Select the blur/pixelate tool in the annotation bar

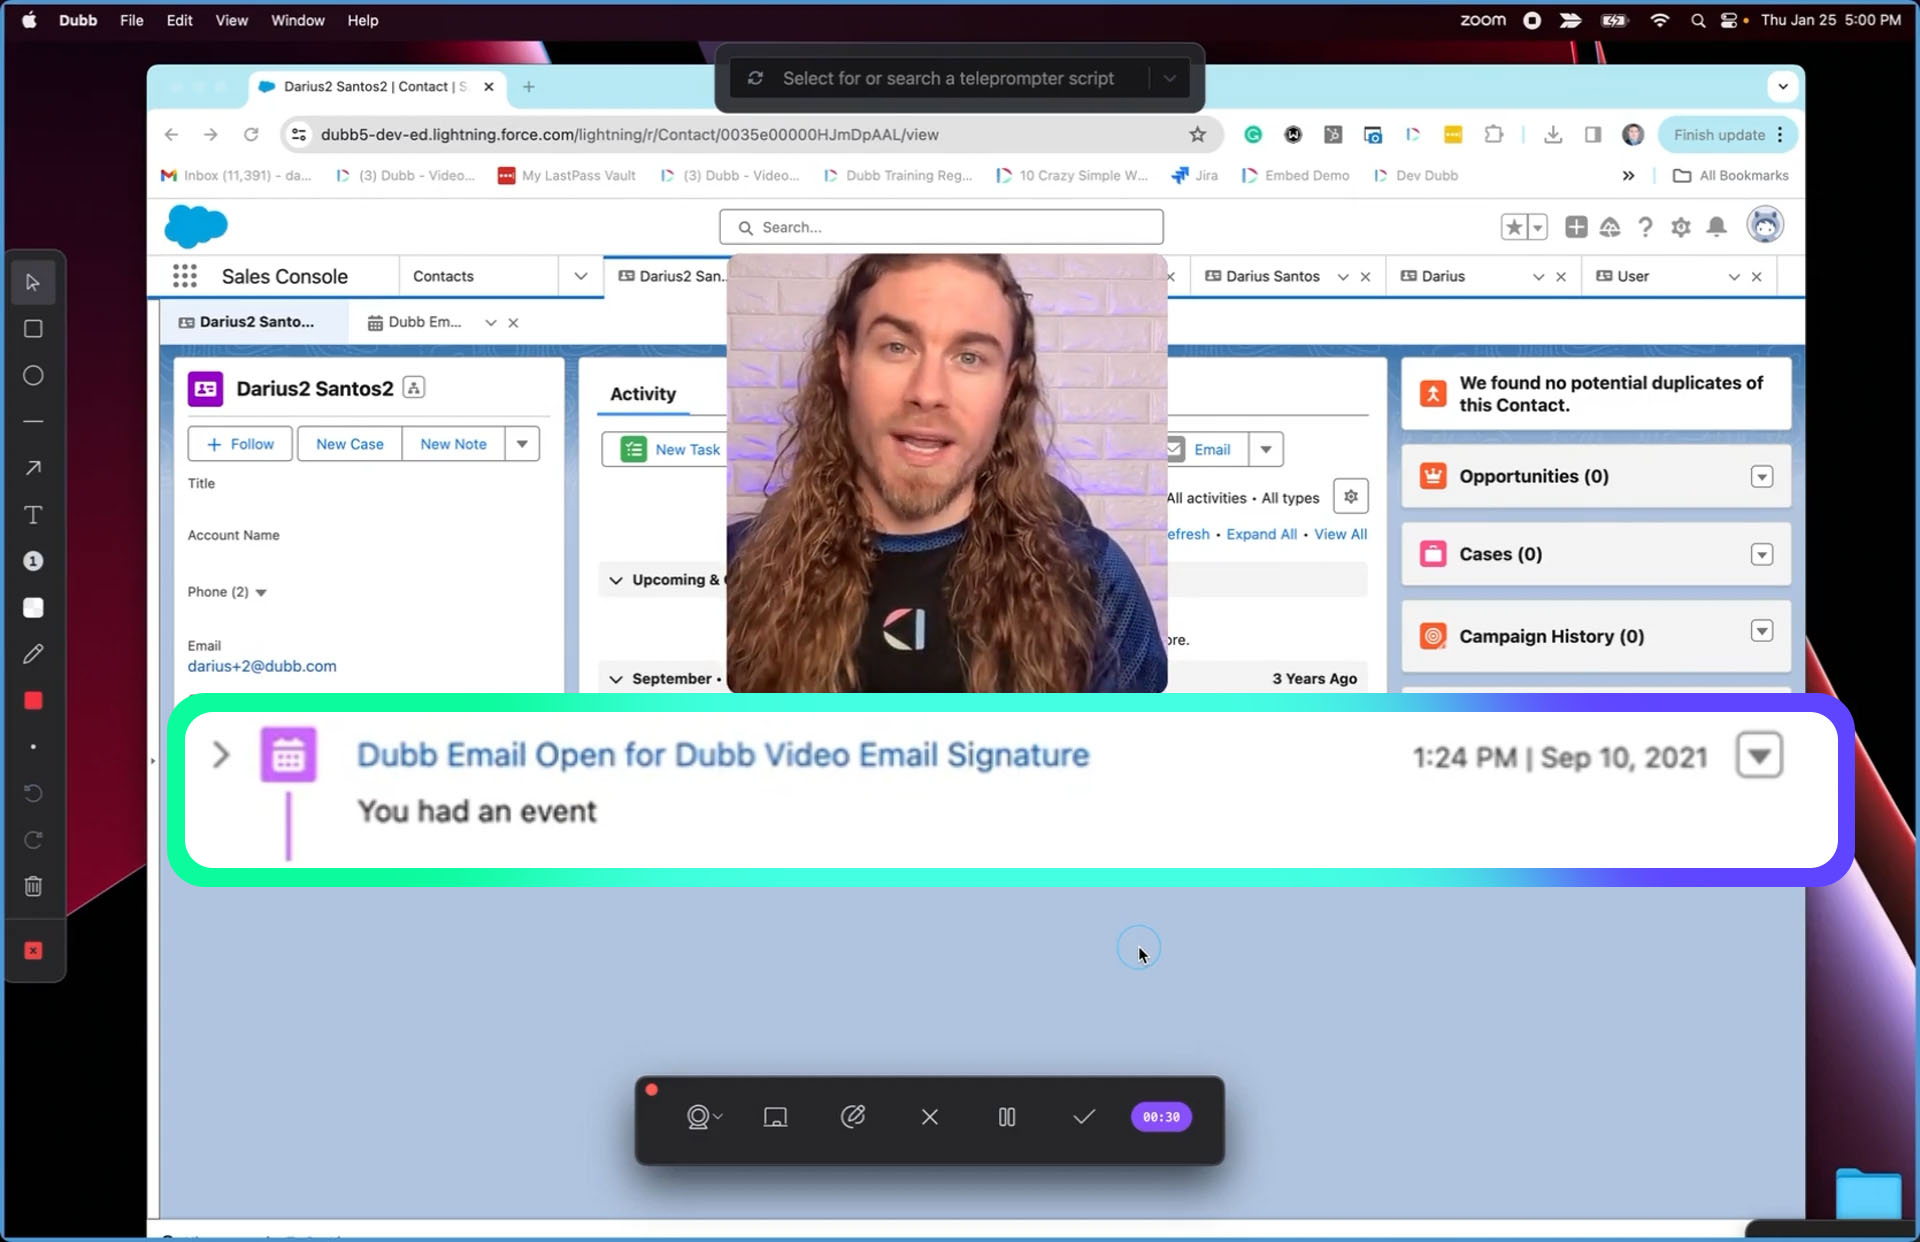33,607
